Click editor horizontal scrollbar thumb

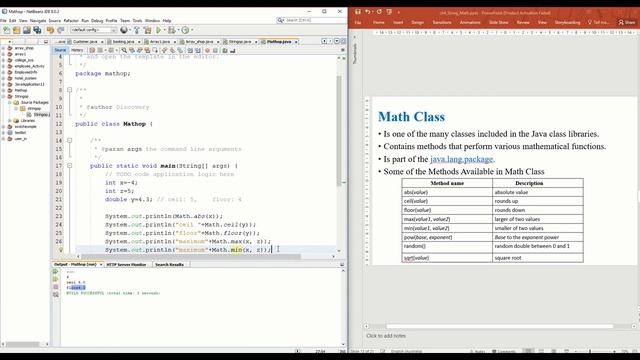[x=191, y=256]
